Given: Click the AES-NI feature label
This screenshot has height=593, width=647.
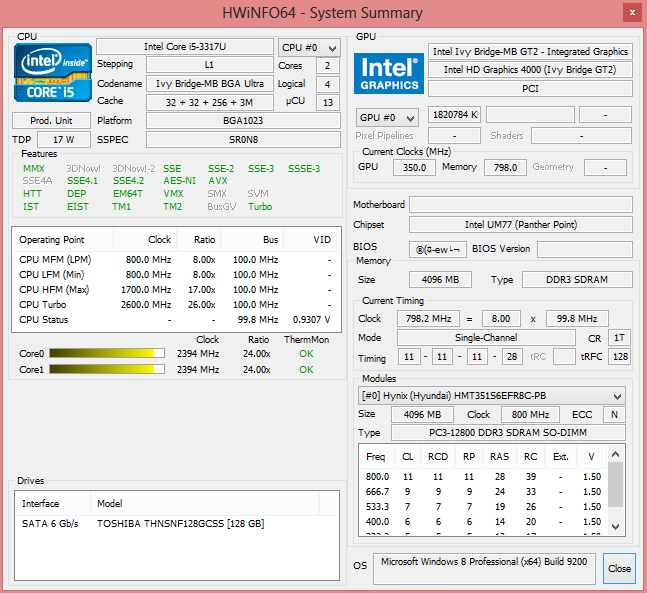Looking at the screenshot, I should click(x=179, y=181).
